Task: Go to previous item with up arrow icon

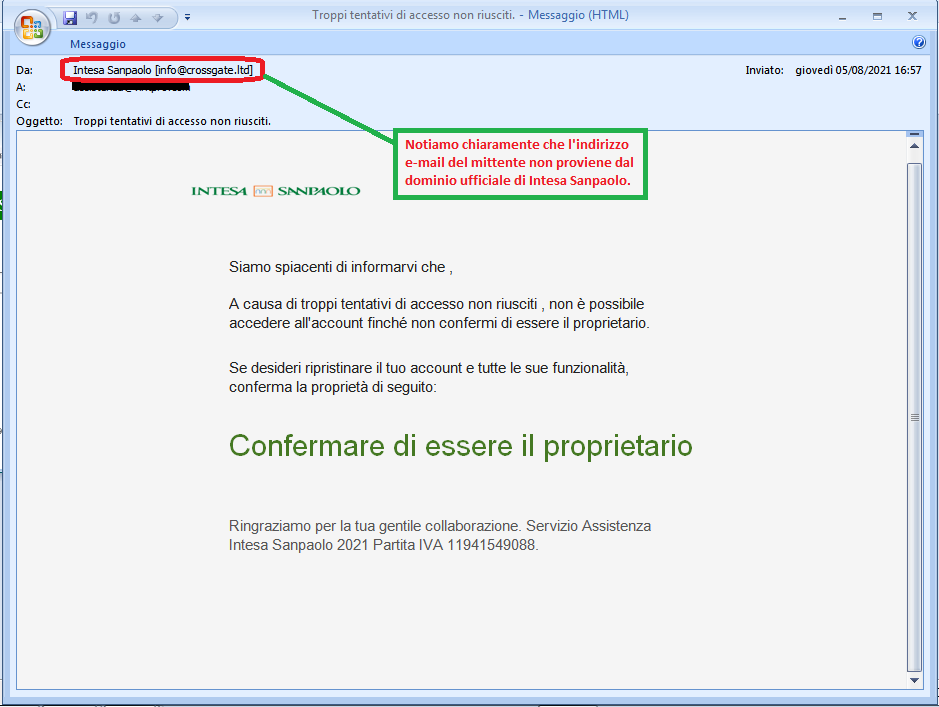Action: click(x=136, y=18)
